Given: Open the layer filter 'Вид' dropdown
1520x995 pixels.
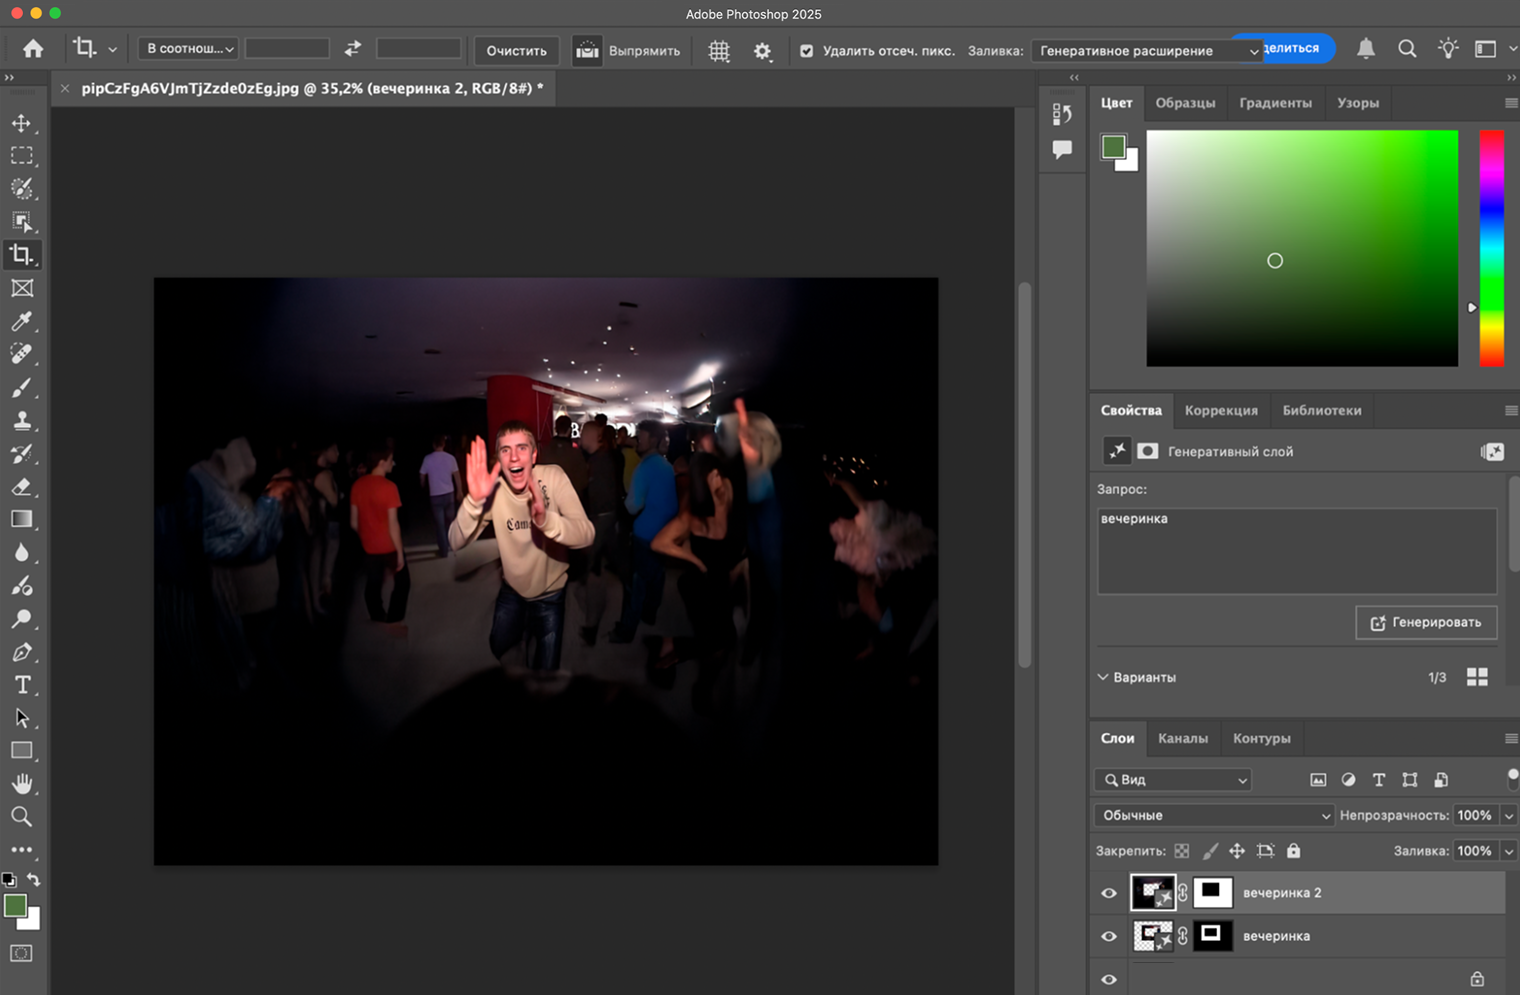Looking at the screenshot, I should tap(1172, 780).
